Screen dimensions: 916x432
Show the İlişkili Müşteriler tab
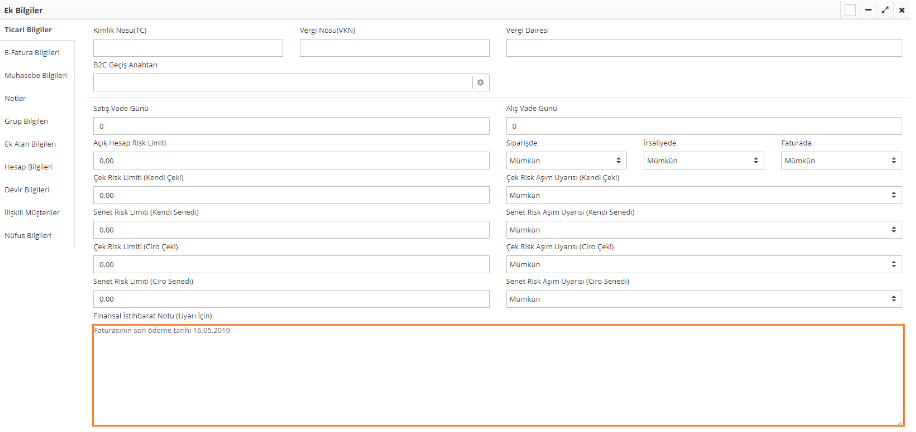(x=32, y=213)
